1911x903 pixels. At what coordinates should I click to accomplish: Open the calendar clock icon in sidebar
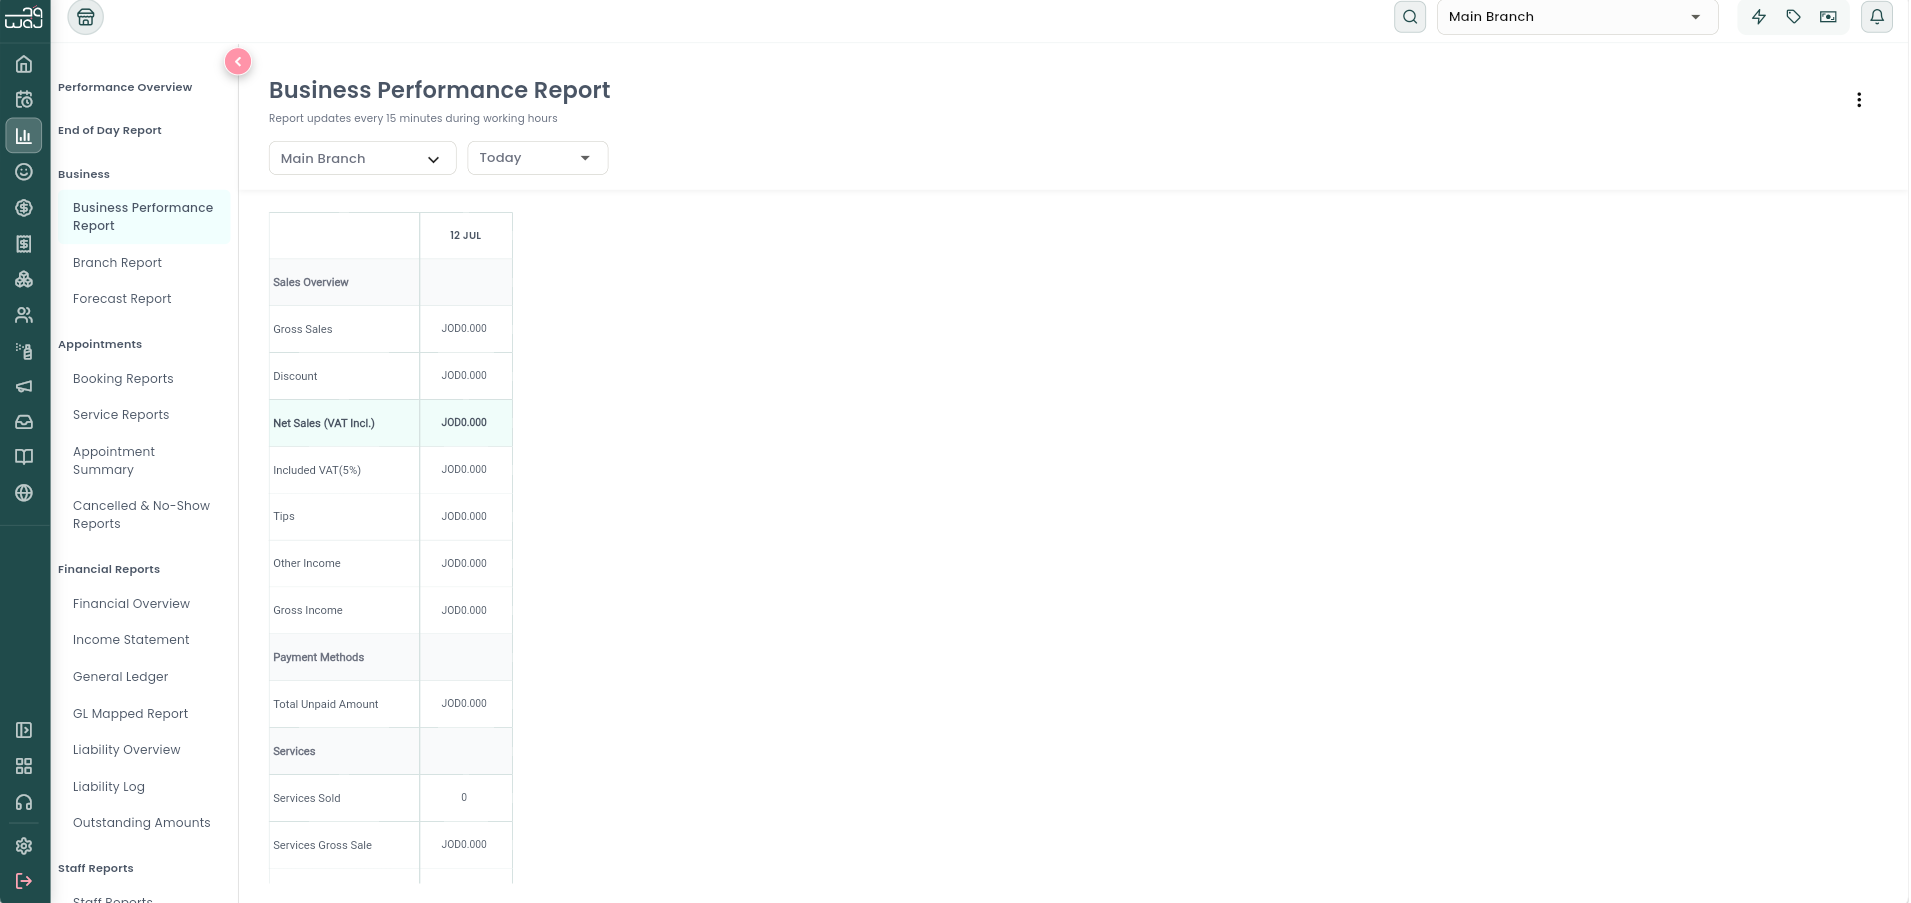[24, 100]
